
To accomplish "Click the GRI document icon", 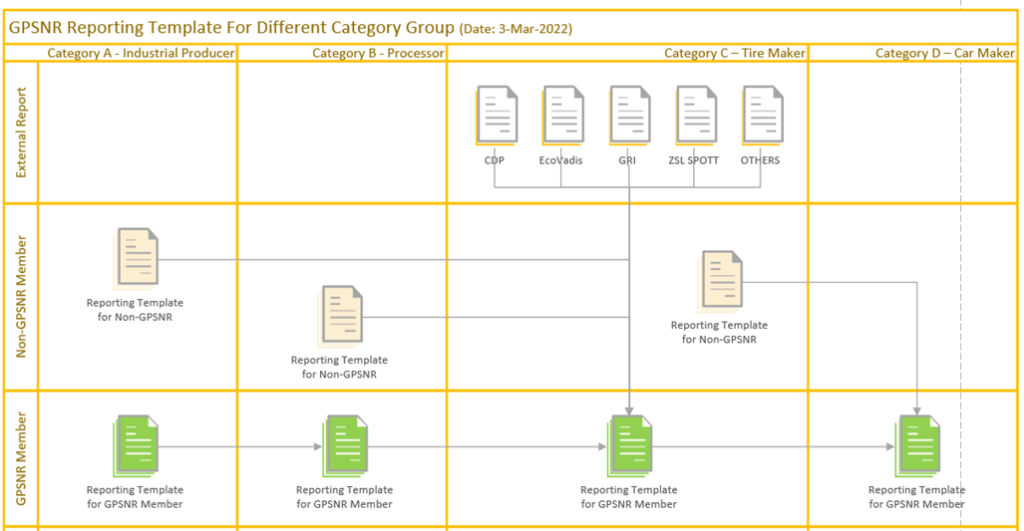I will tap(629, 115).
